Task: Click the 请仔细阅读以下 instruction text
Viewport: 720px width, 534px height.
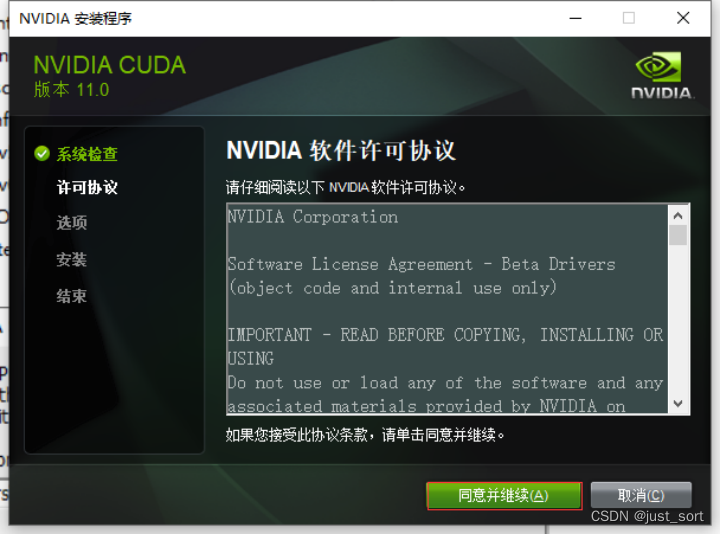Action: coord(345,187)
